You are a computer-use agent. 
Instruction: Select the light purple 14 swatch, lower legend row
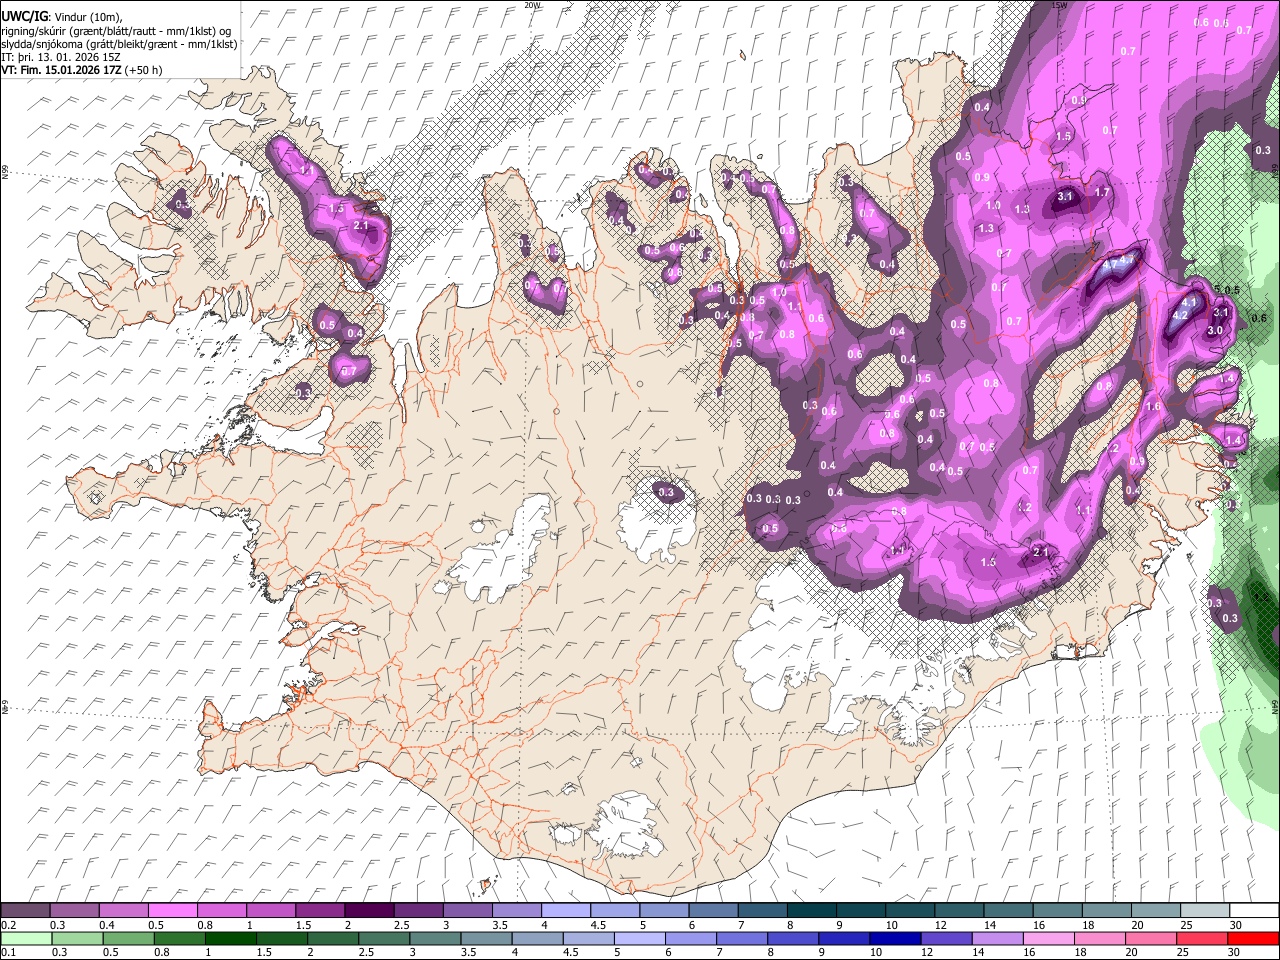(x=997, y=938)
